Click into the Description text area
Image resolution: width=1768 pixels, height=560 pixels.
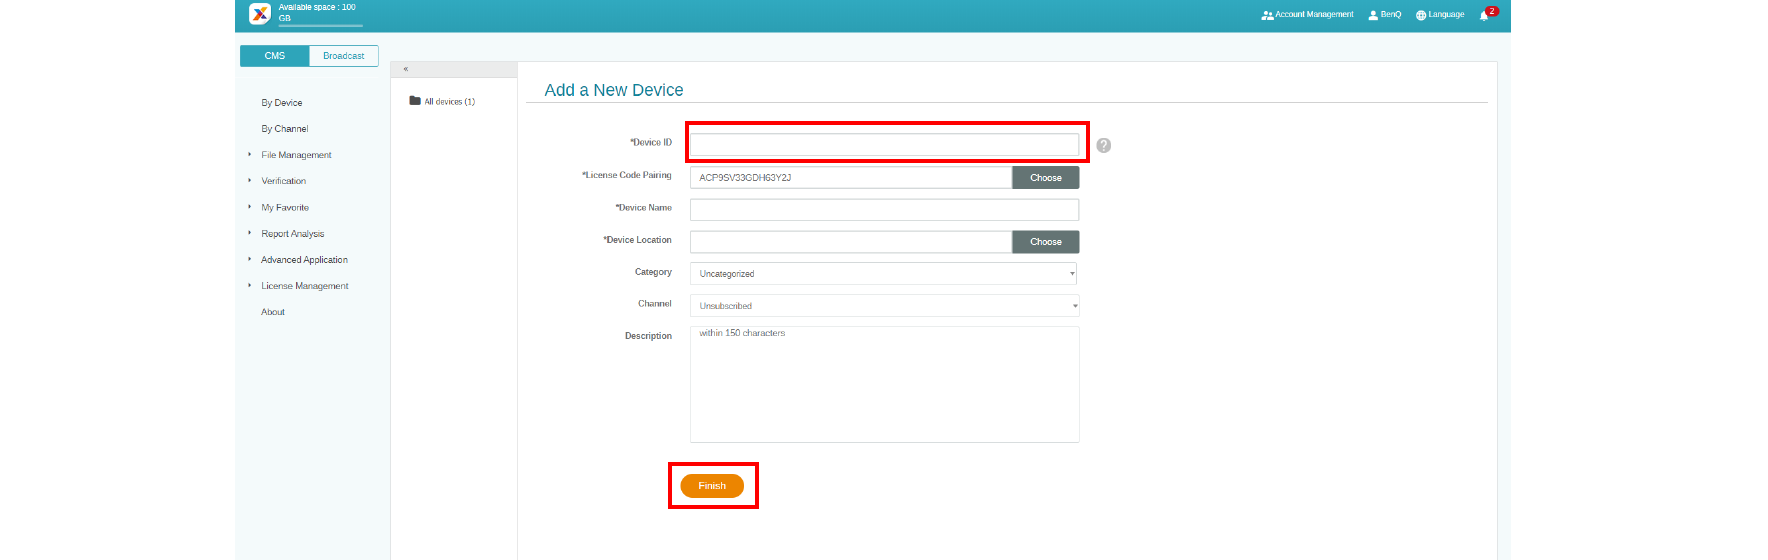(x=884, y=385)
